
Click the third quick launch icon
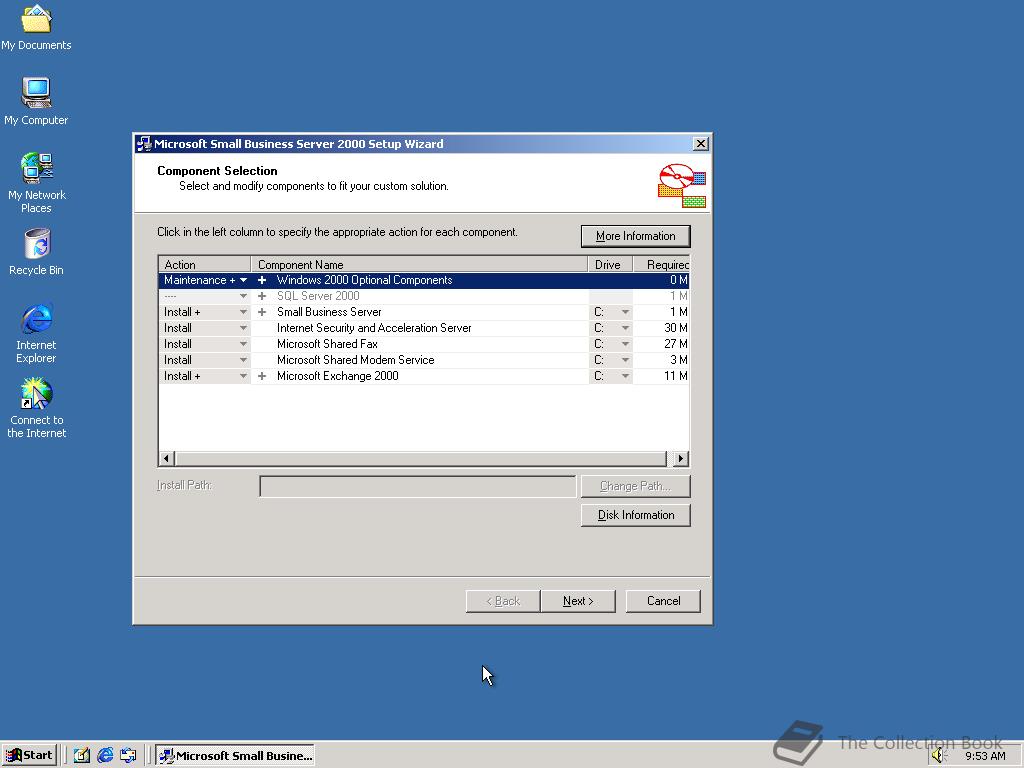(x=128, y=755)
